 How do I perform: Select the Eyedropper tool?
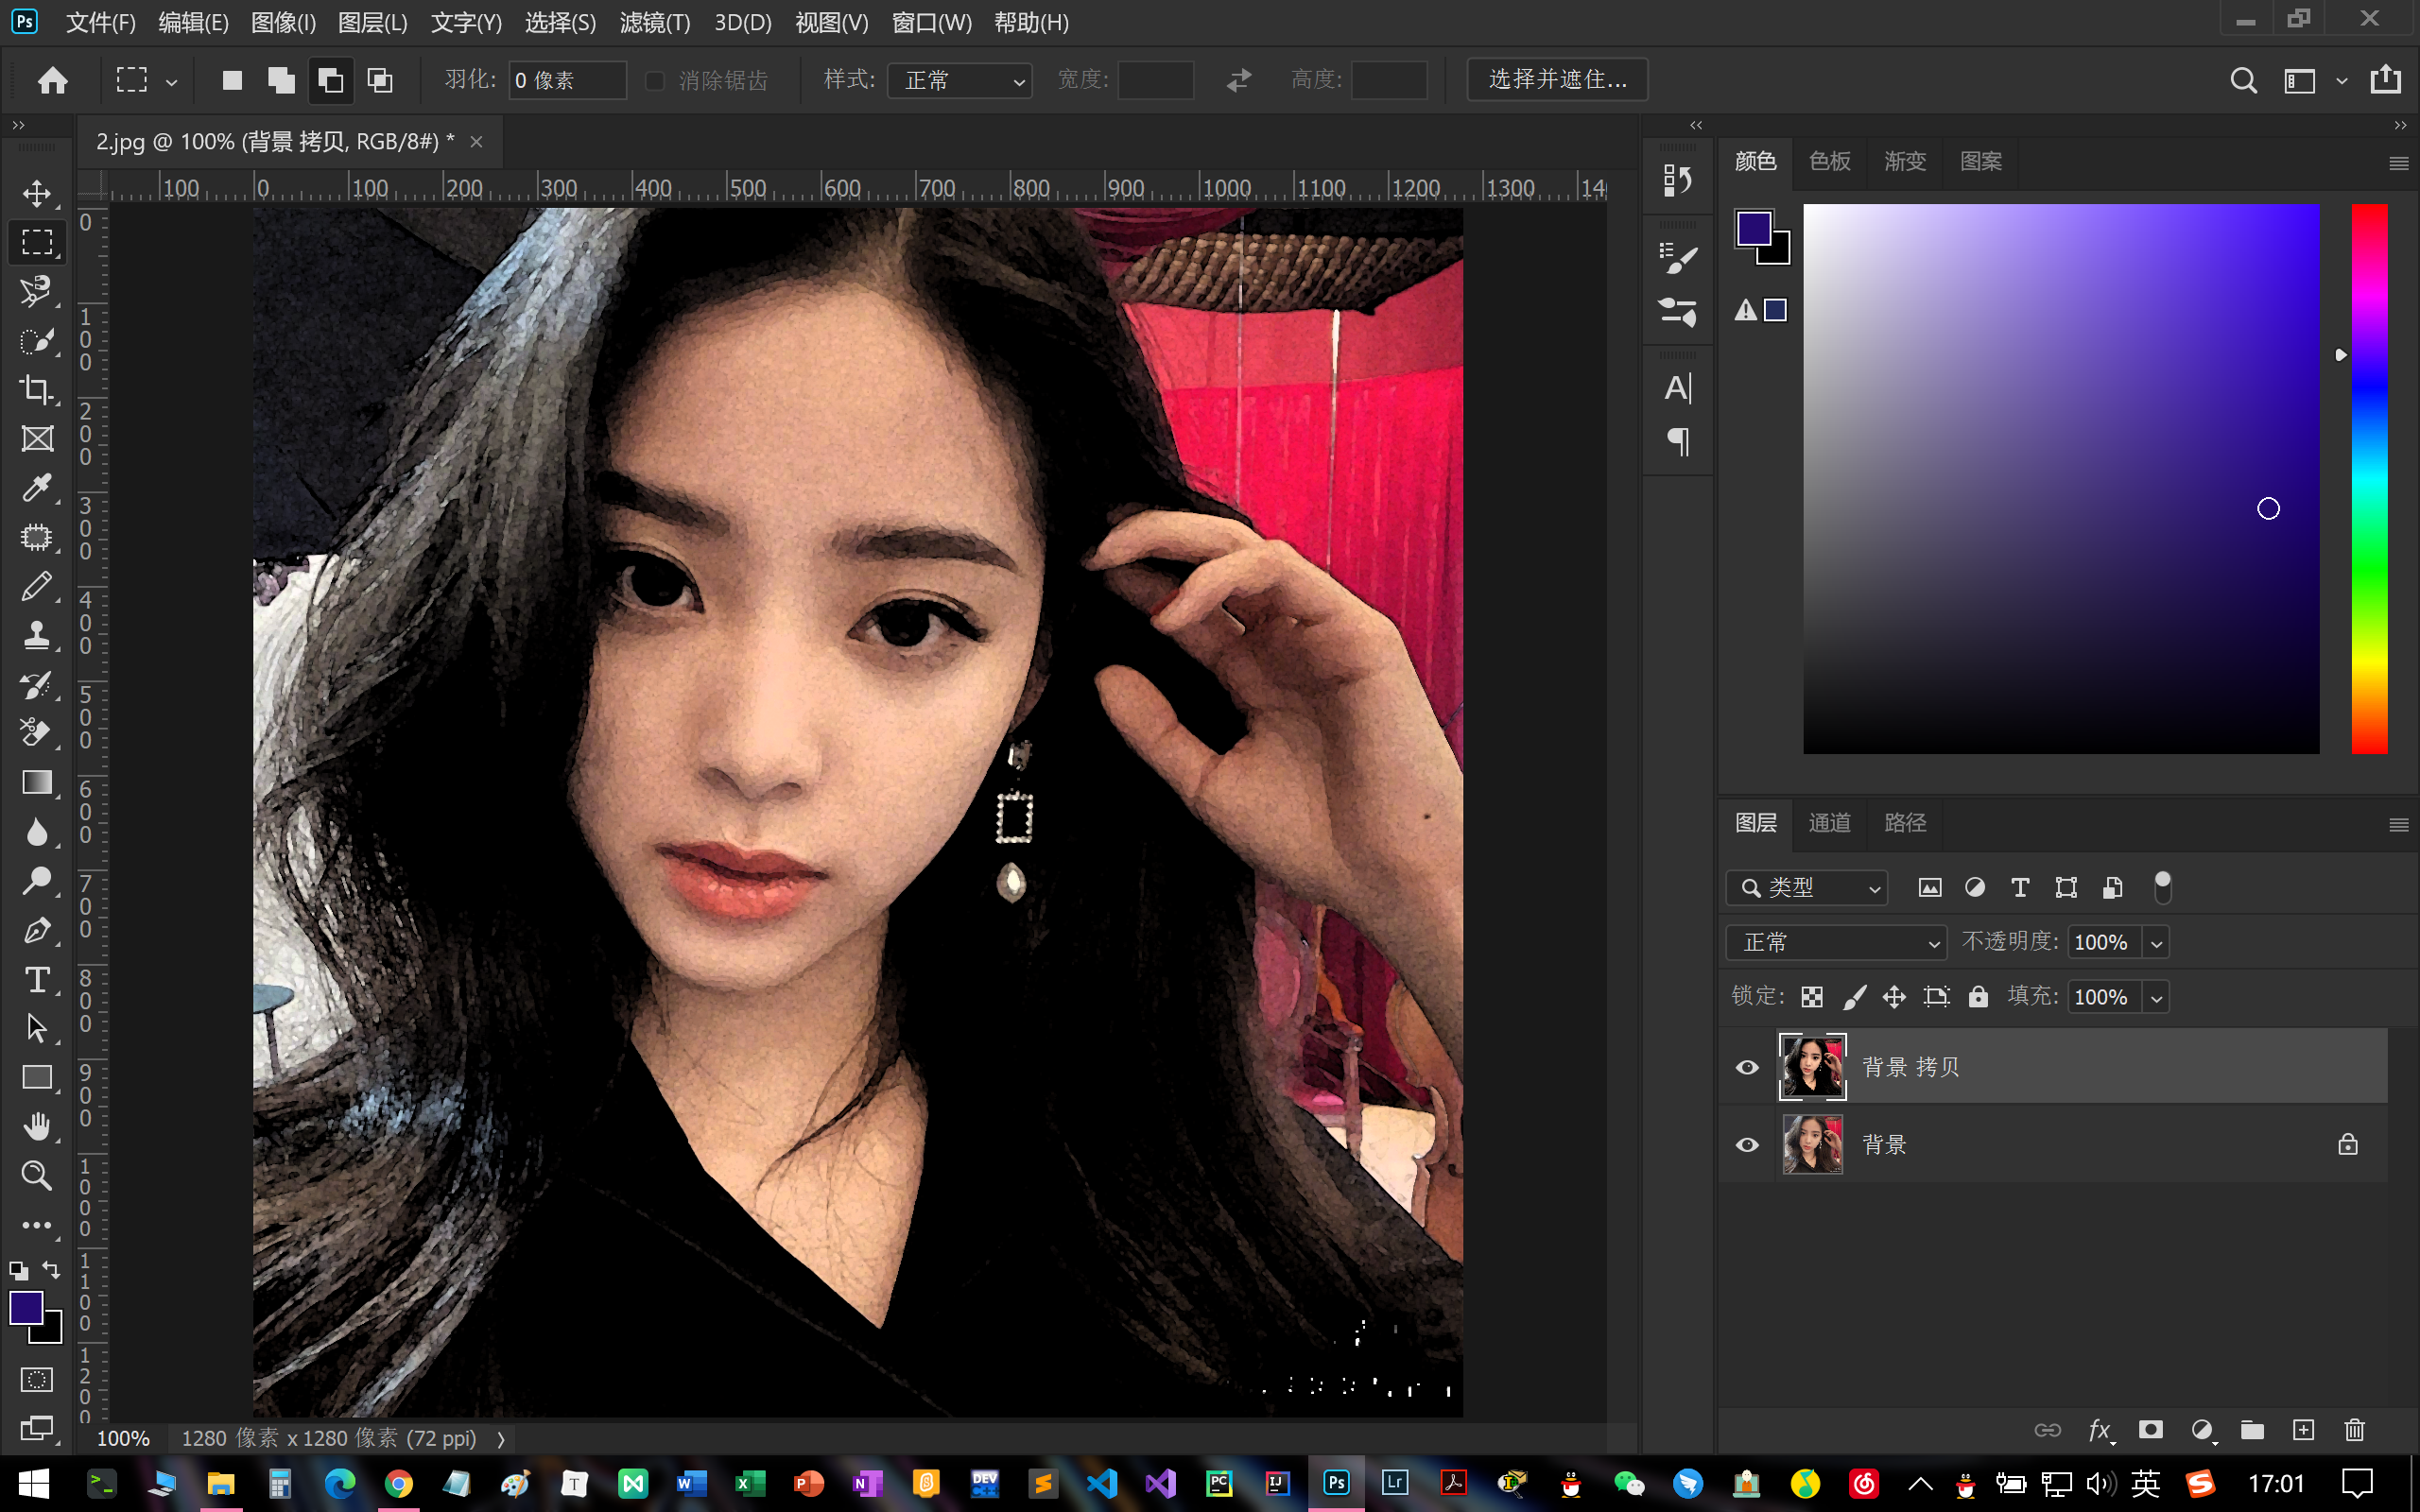coord(37,487)
